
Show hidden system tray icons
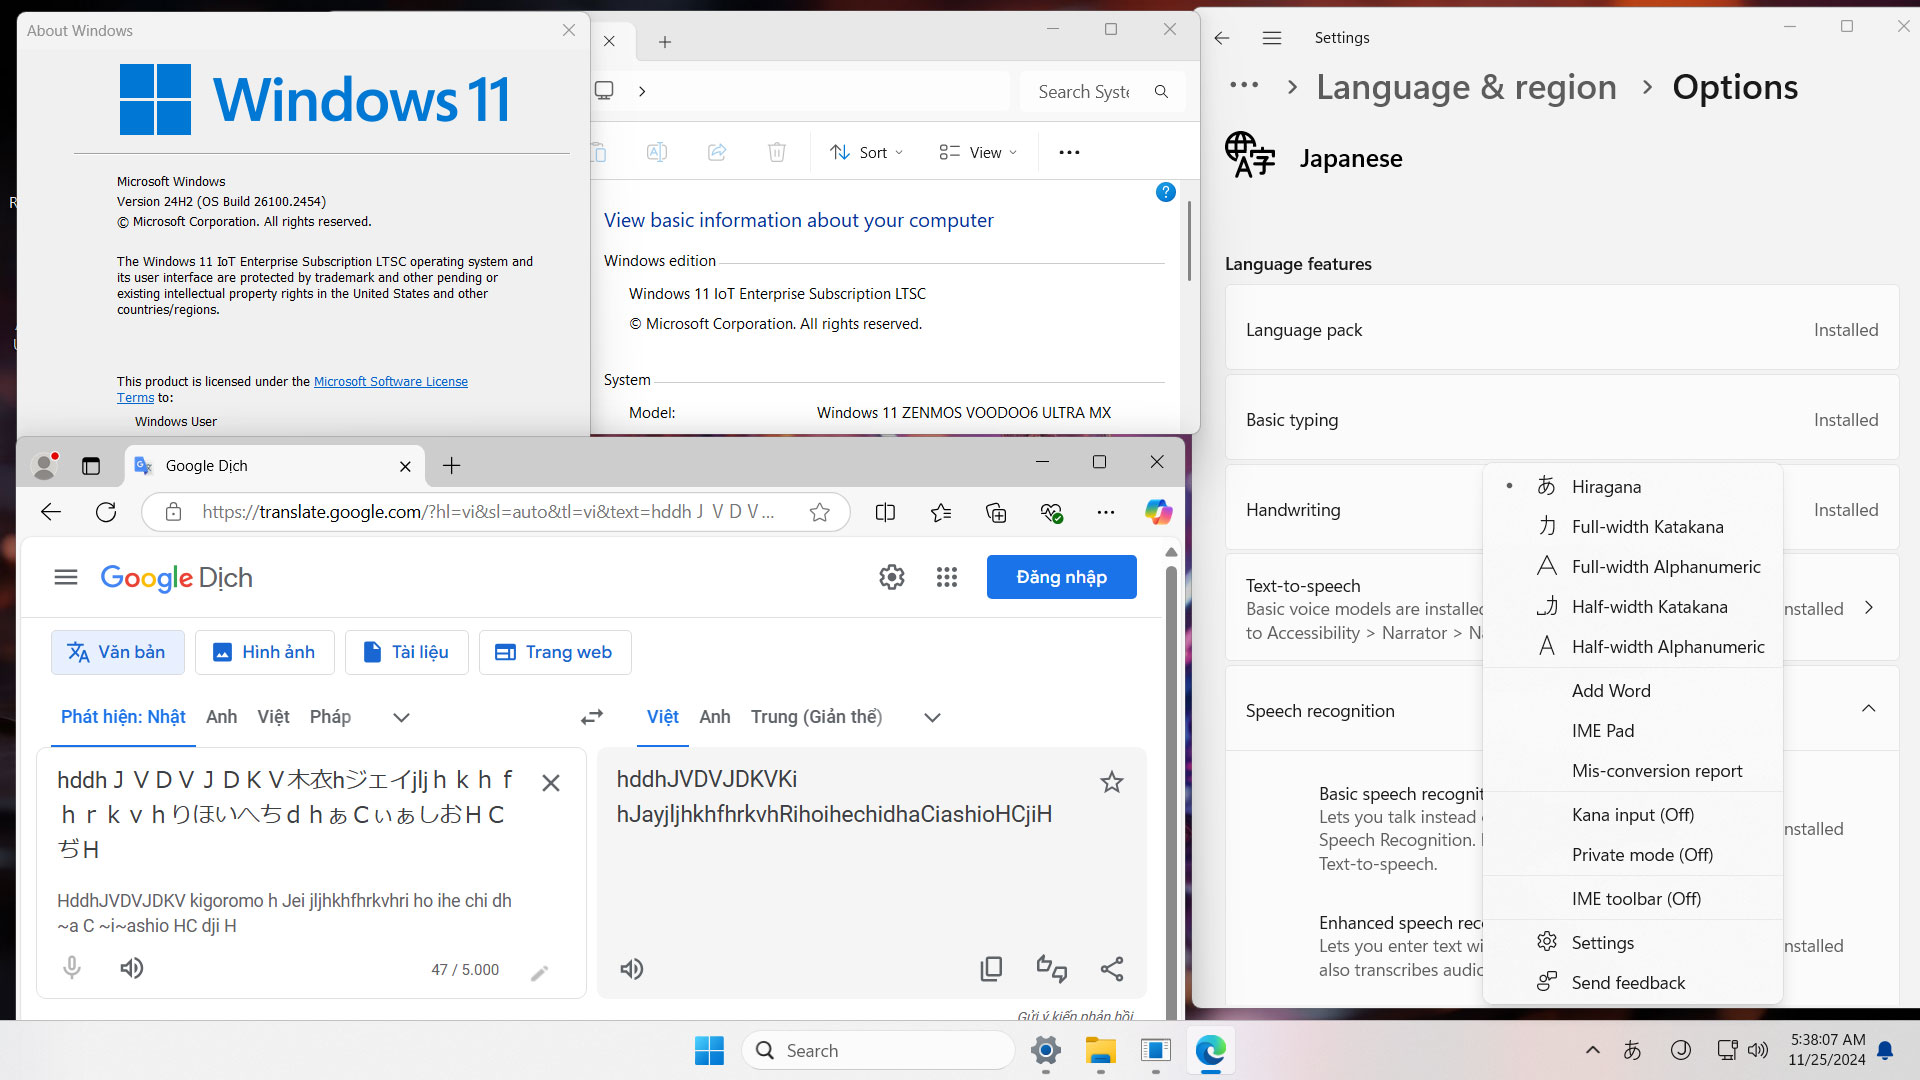[1593, 1050]
